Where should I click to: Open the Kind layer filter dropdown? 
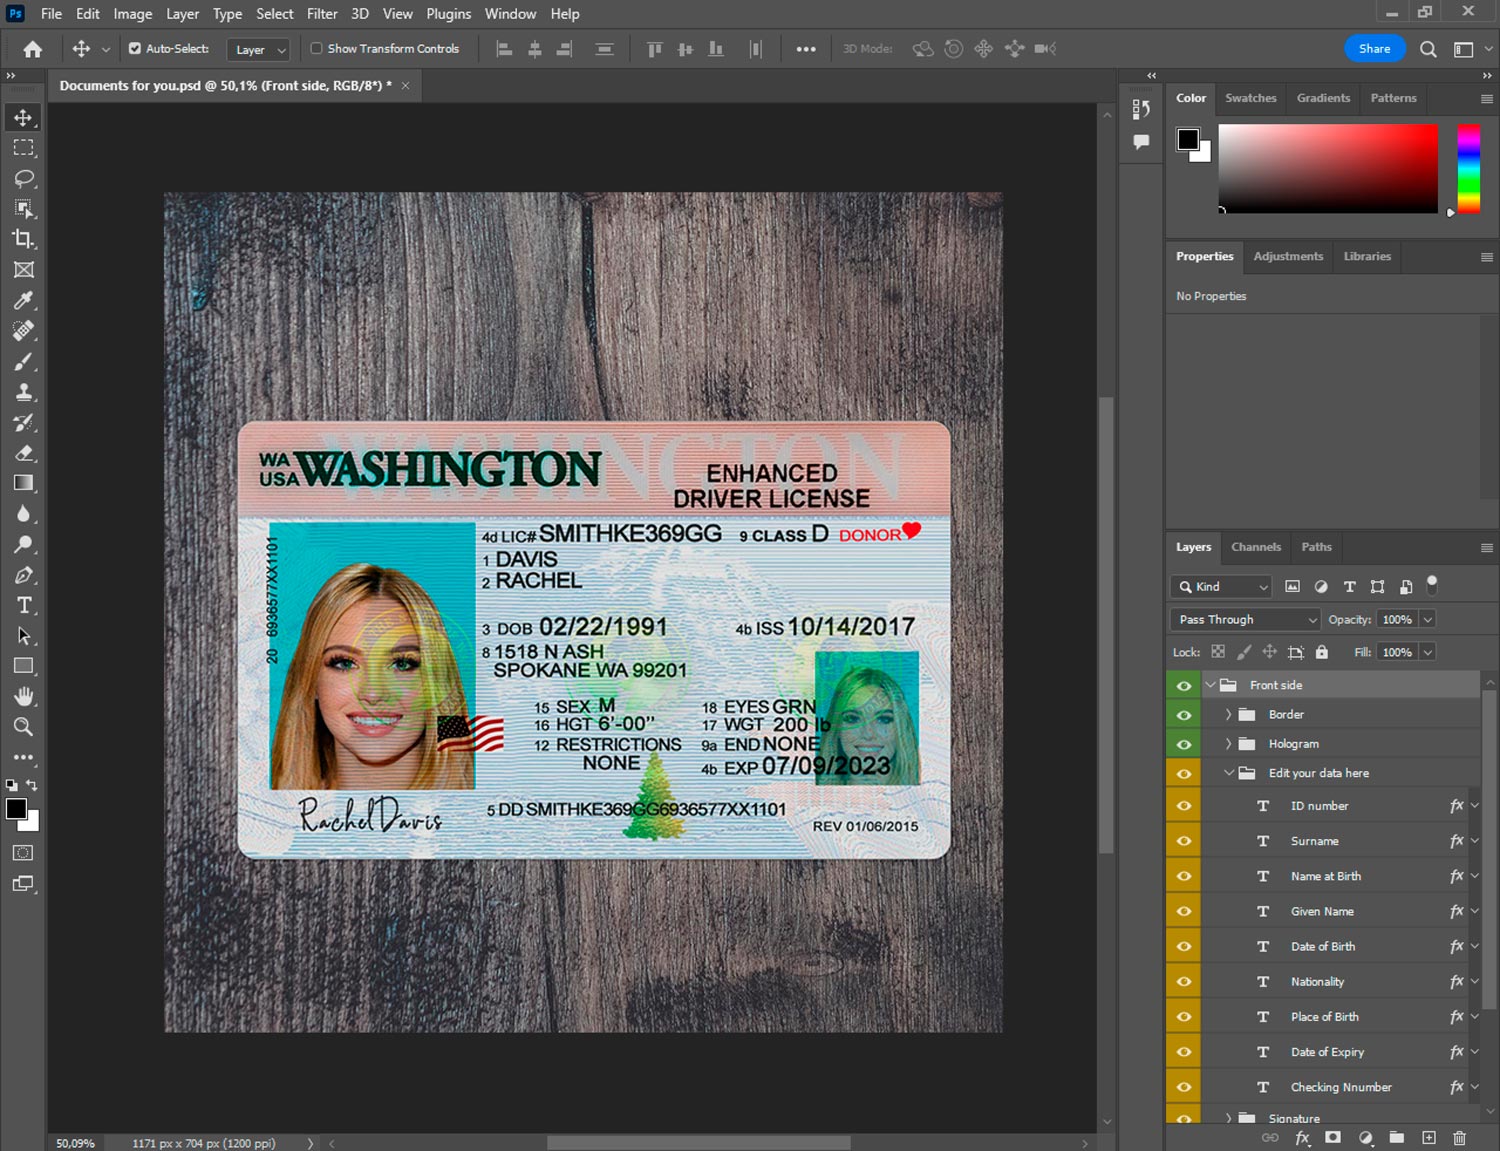pyautogui.click(x=1222, y=587)
